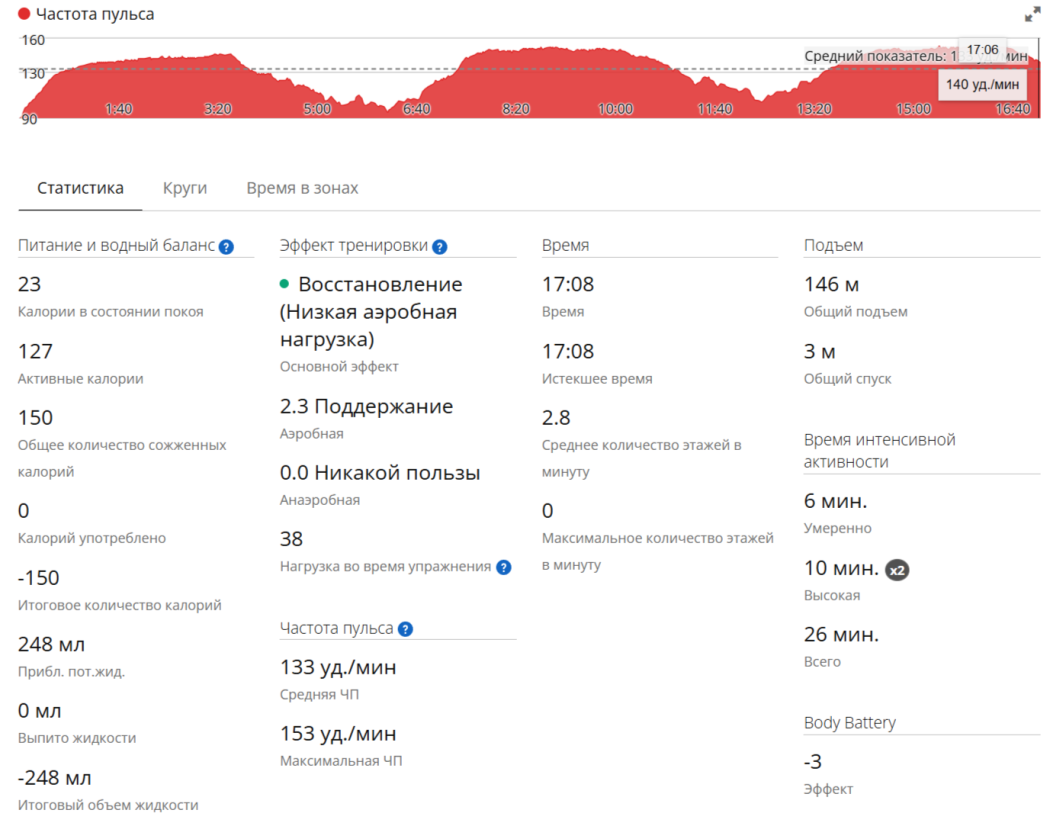Image resolution: width=1050 pixels, height=823 pixels.
Task: Click the Частота пульса chart legend label
Action: coord(95,14)
